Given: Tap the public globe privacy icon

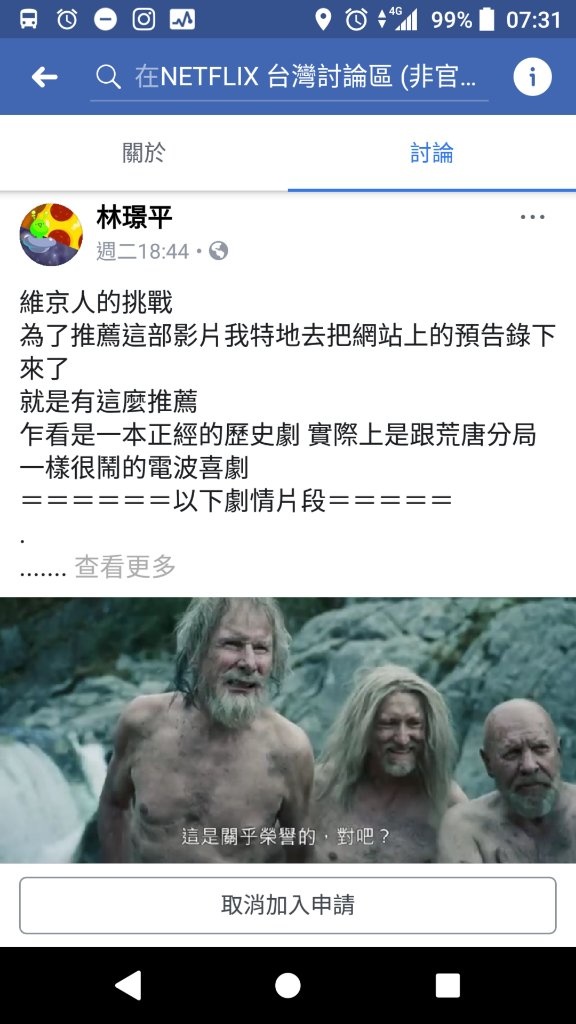Looking at the screenshot, I should (x=218, y=251).
